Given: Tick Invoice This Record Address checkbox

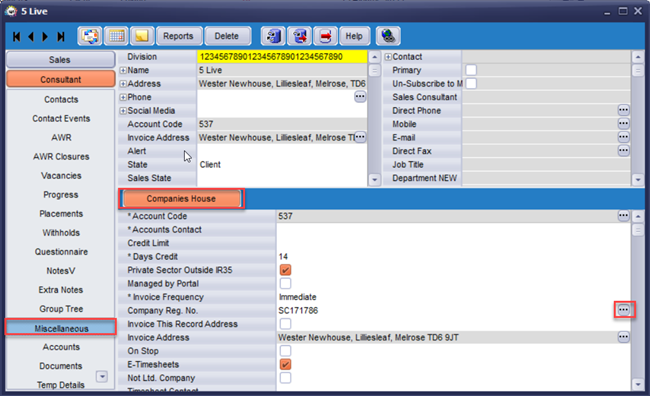Looking at the screenshot, I should 285,323.
